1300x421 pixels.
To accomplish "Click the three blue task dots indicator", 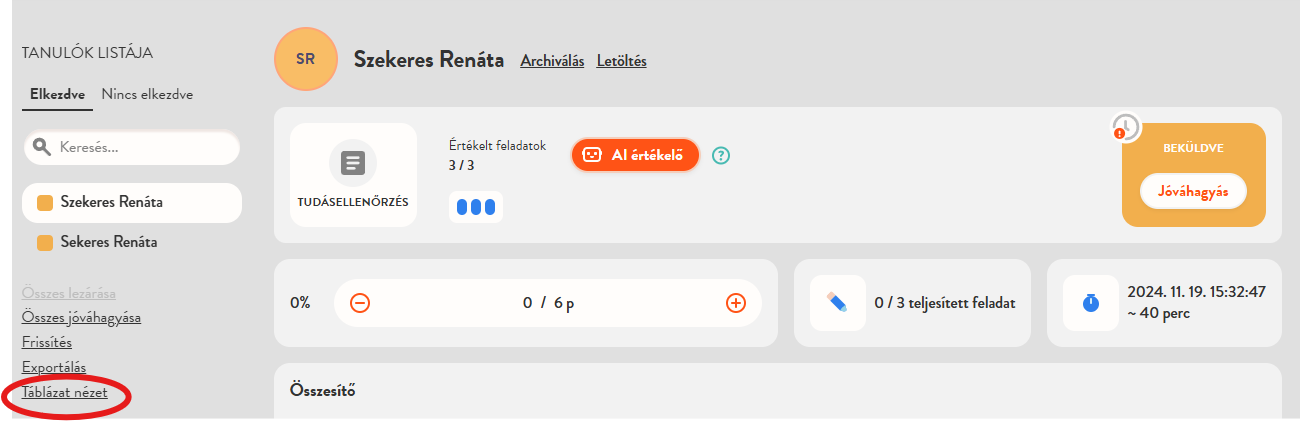I will [x=476, y=207].
